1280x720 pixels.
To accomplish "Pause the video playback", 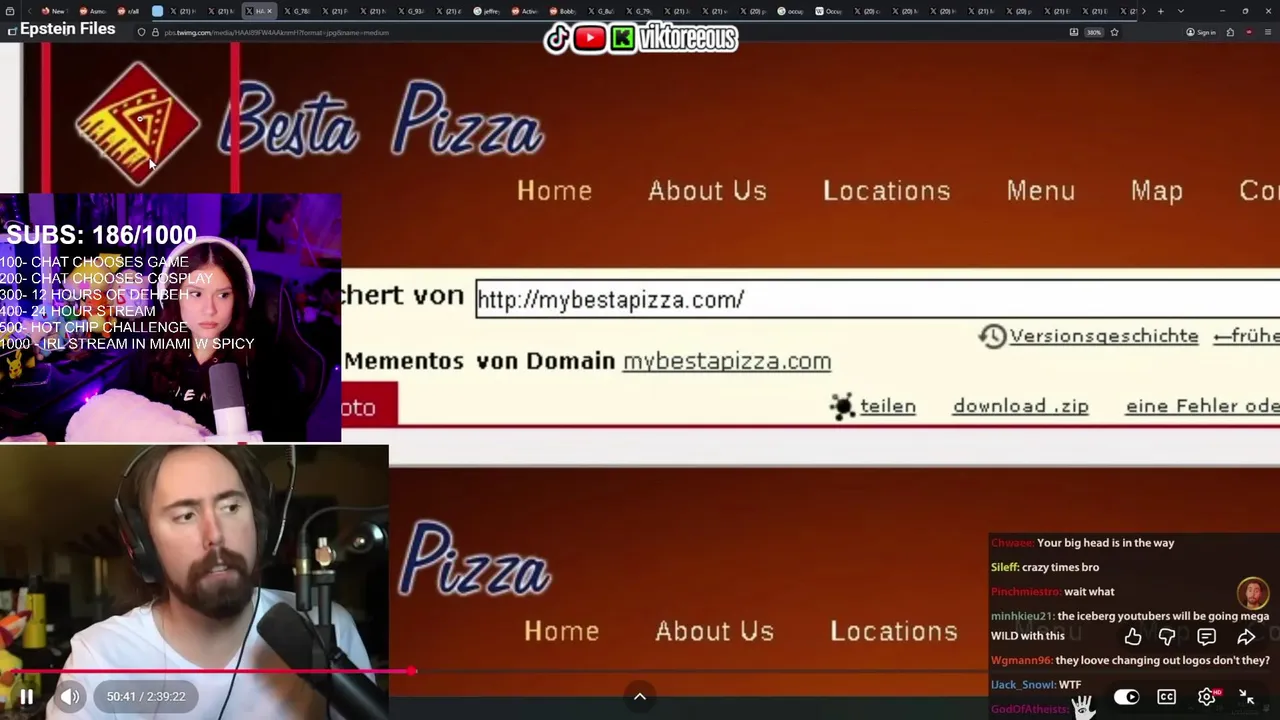I will coord(27,697).
